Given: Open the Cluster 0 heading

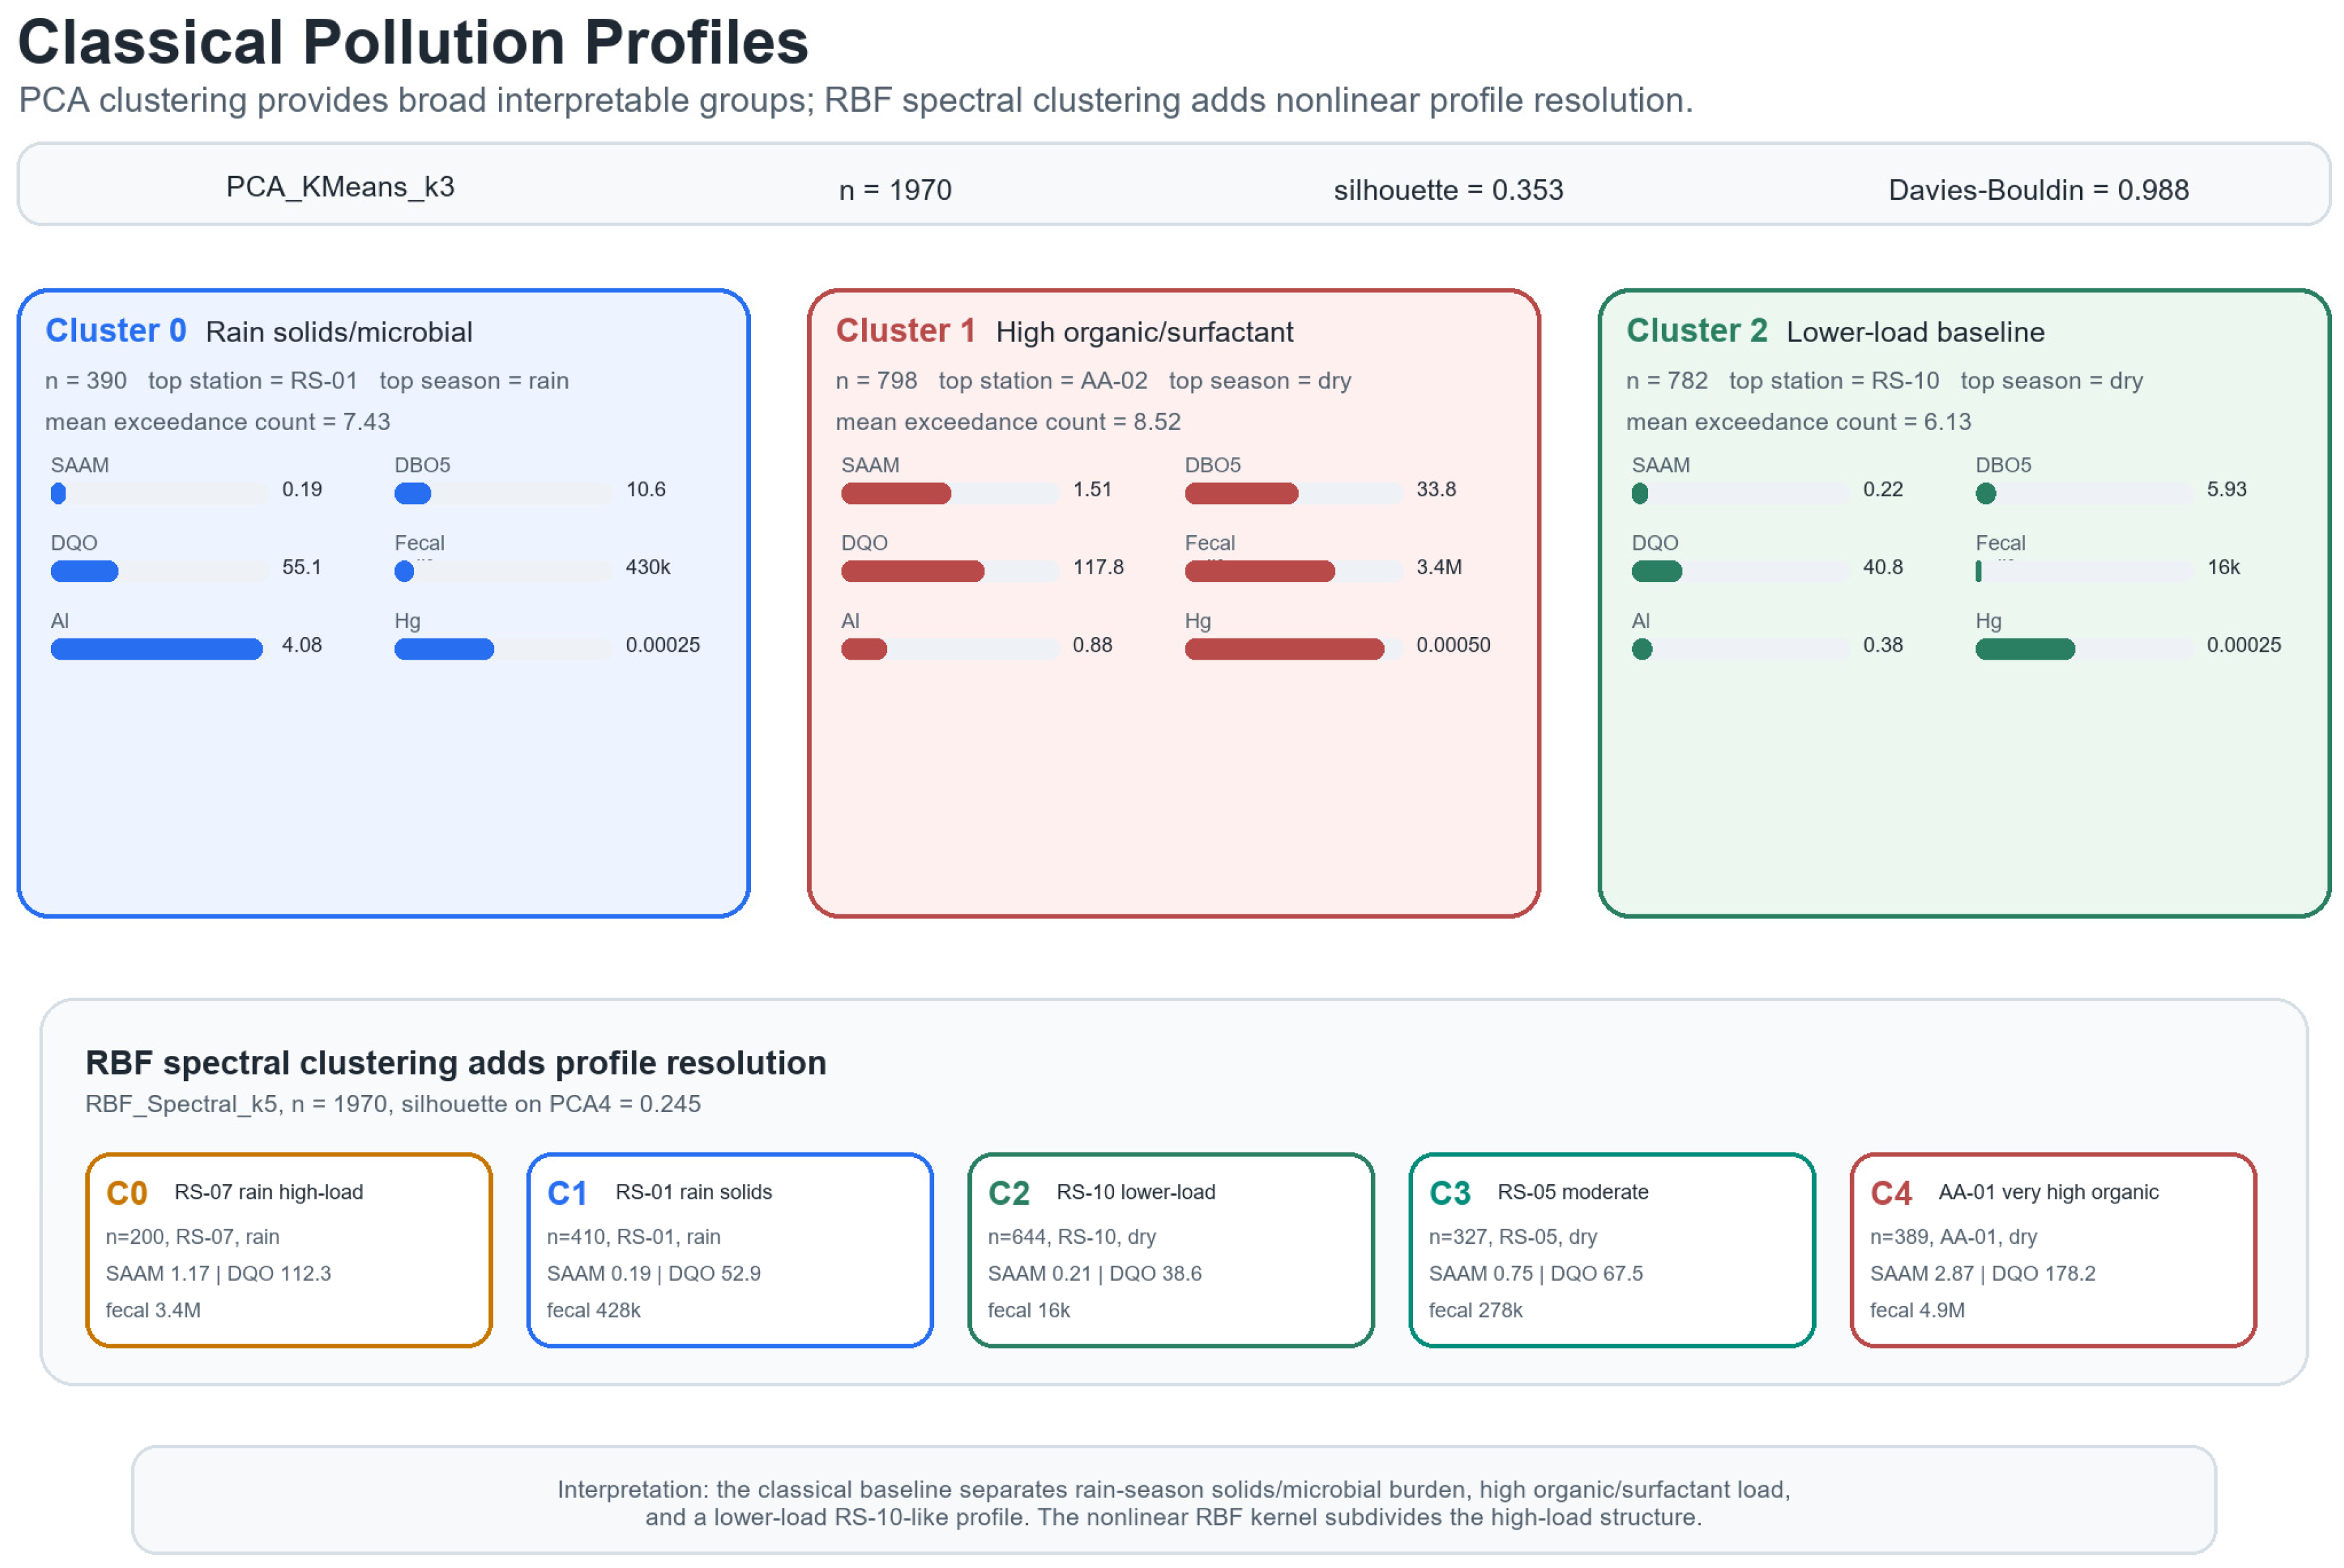Looking at the screenshot, I should click(116, 330).
